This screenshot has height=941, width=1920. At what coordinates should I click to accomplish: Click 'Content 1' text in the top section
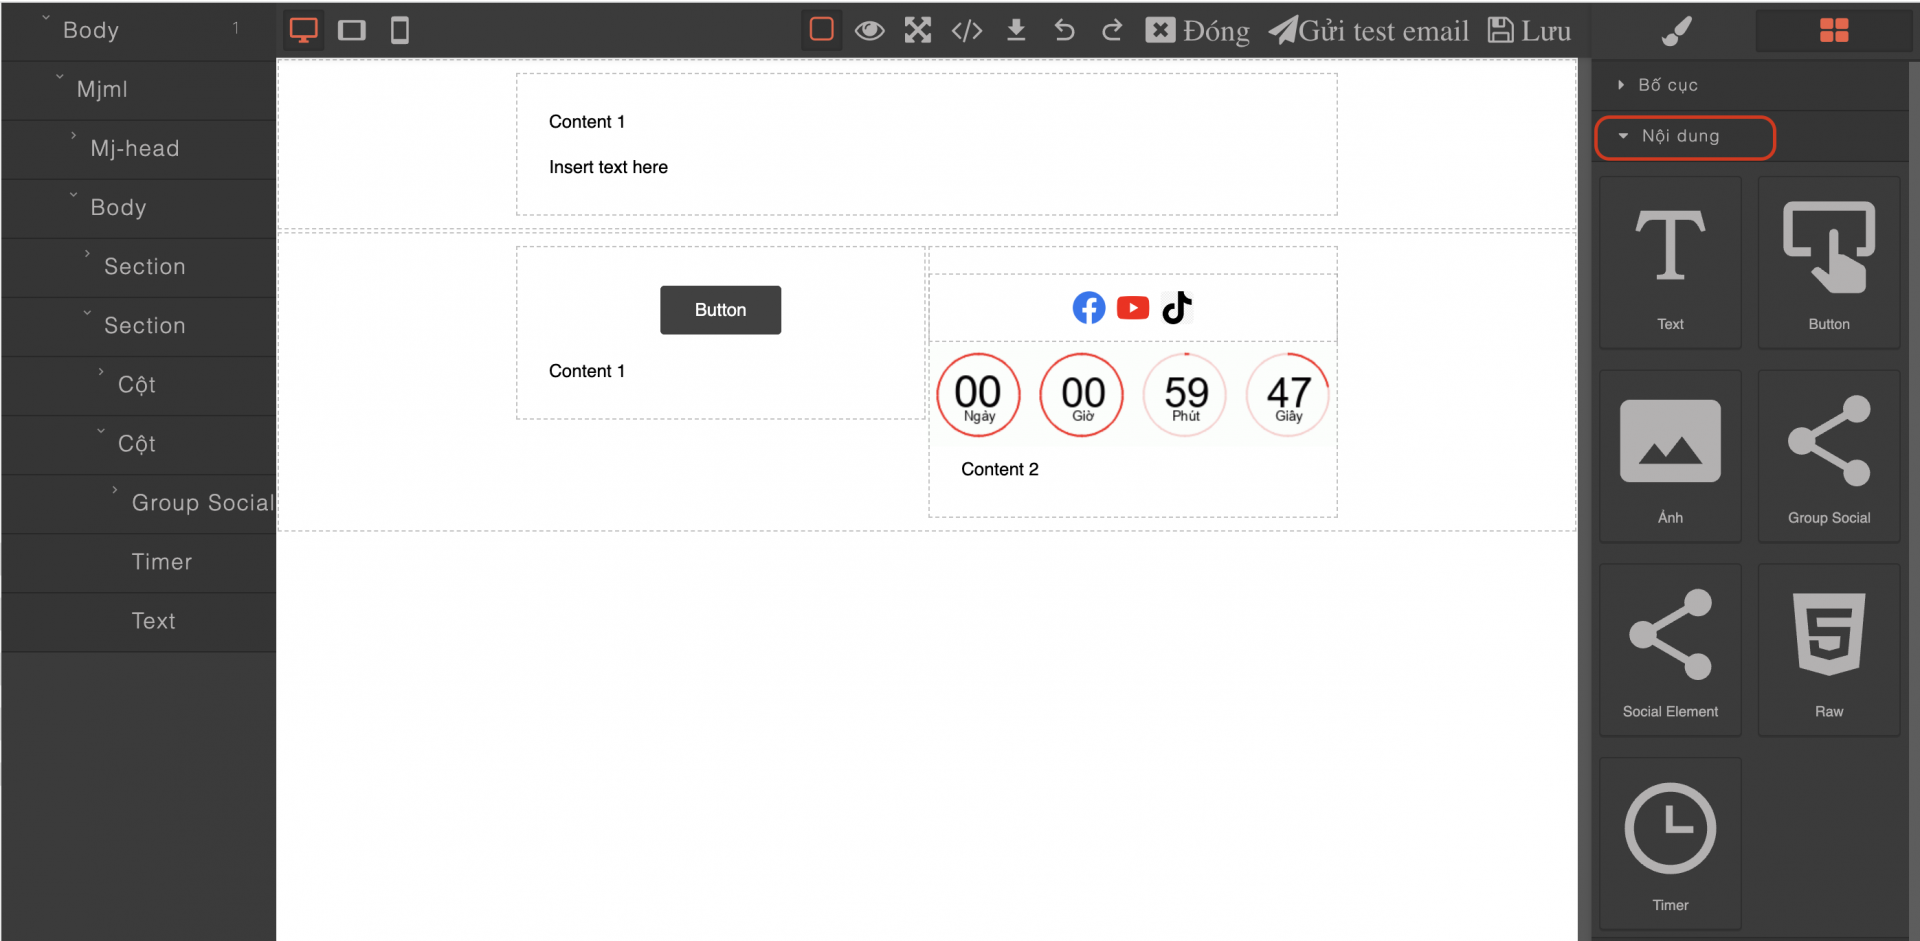click(x=587, y=122)
